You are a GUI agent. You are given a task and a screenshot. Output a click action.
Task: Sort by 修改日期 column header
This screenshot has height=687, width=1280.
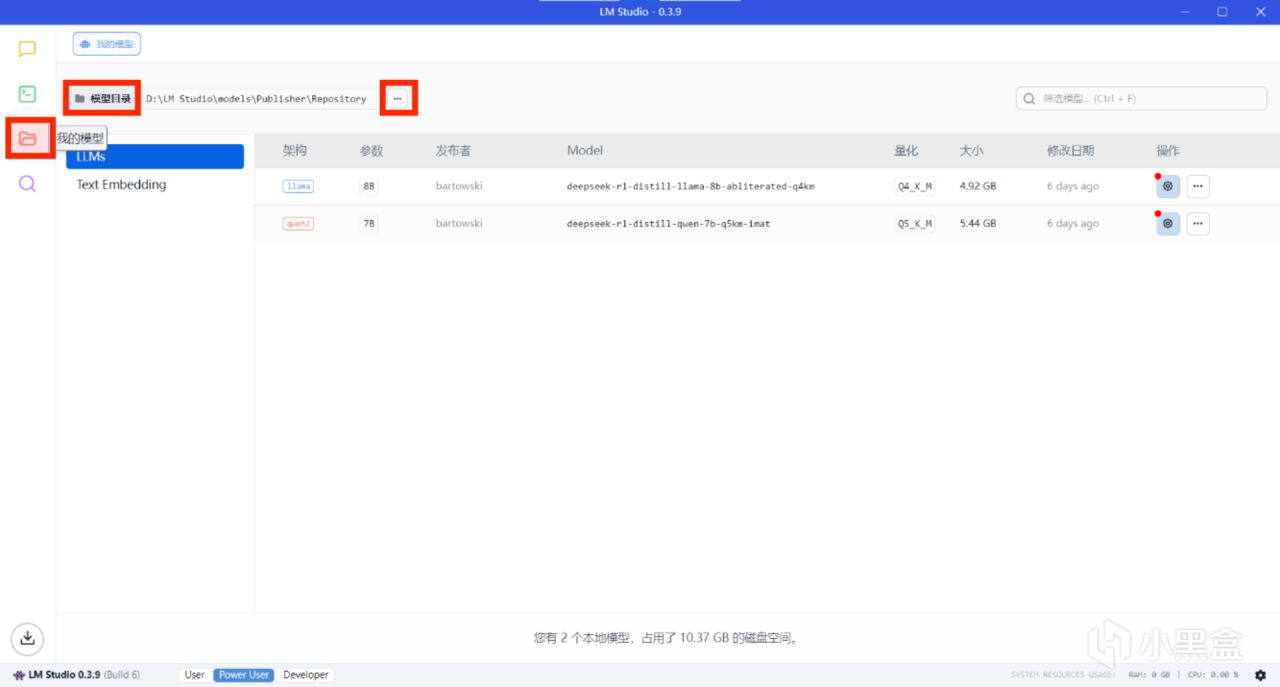pos(1070,151)
